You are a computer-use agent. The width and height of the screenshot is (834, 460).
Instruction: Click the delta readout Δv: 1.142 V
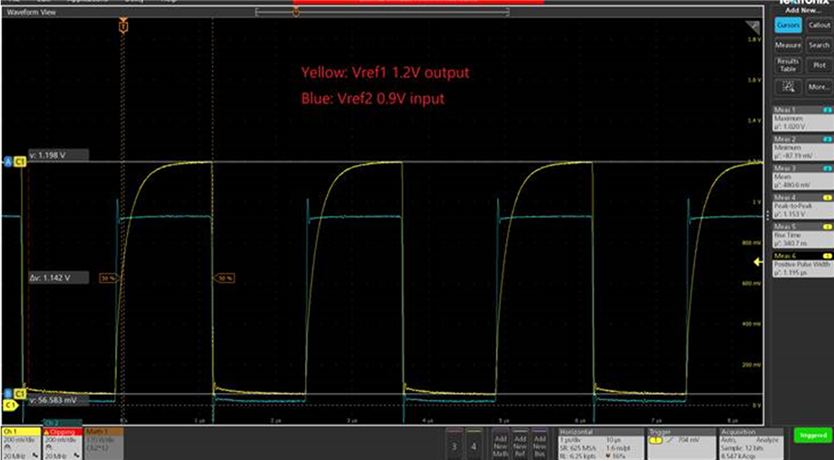[59, 278]
